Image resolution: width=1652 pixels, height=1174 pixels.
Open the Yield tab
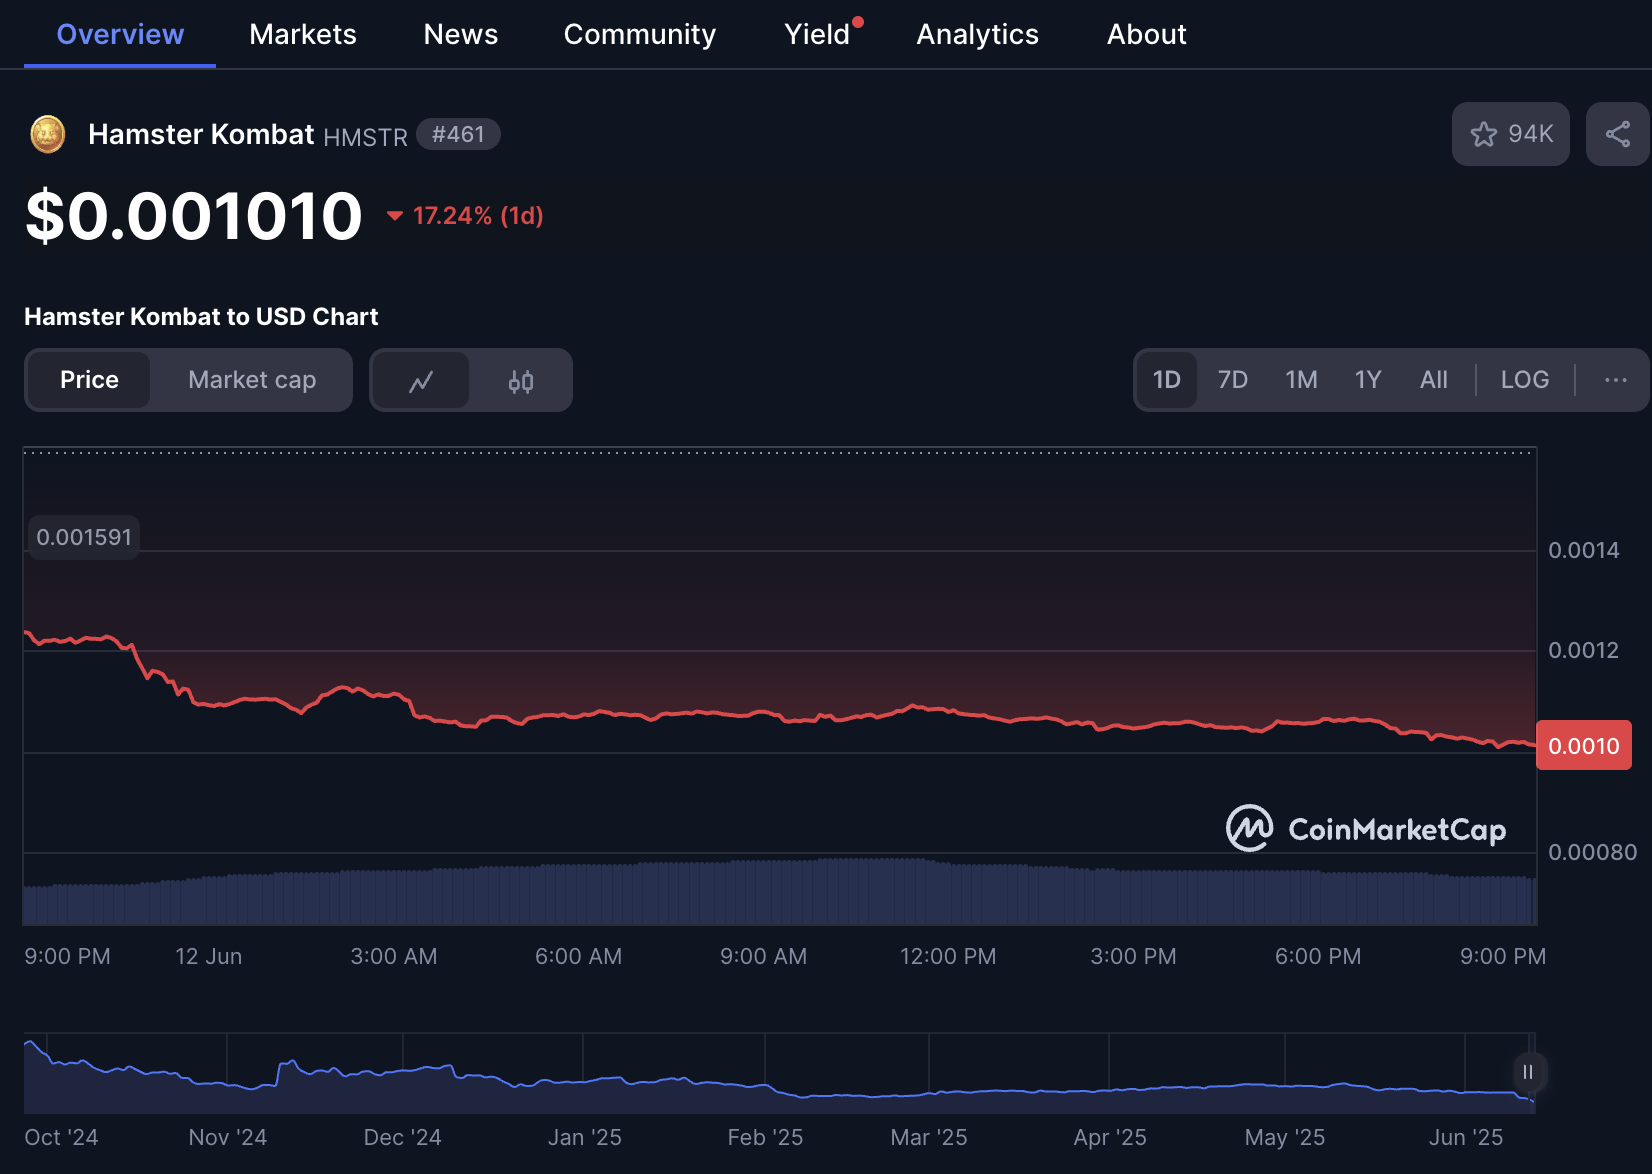pyautogui.click(x=817, y=34)
